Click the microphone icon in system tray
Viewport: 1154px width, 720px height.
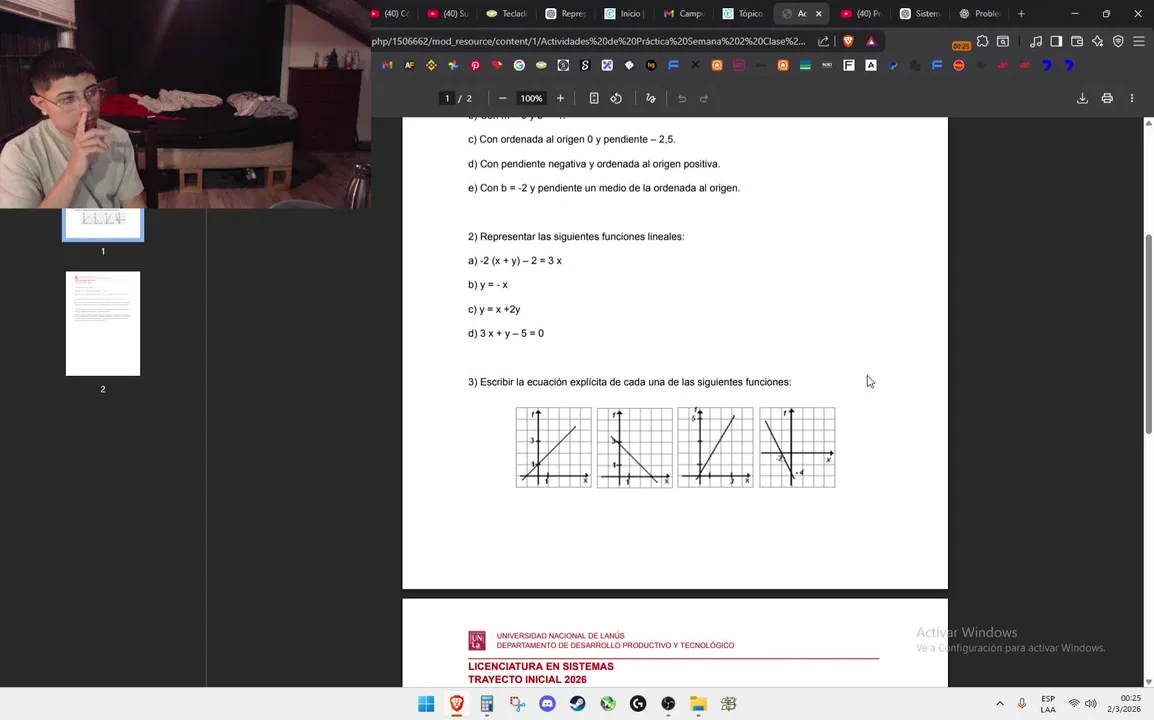tap(1022, 704)
